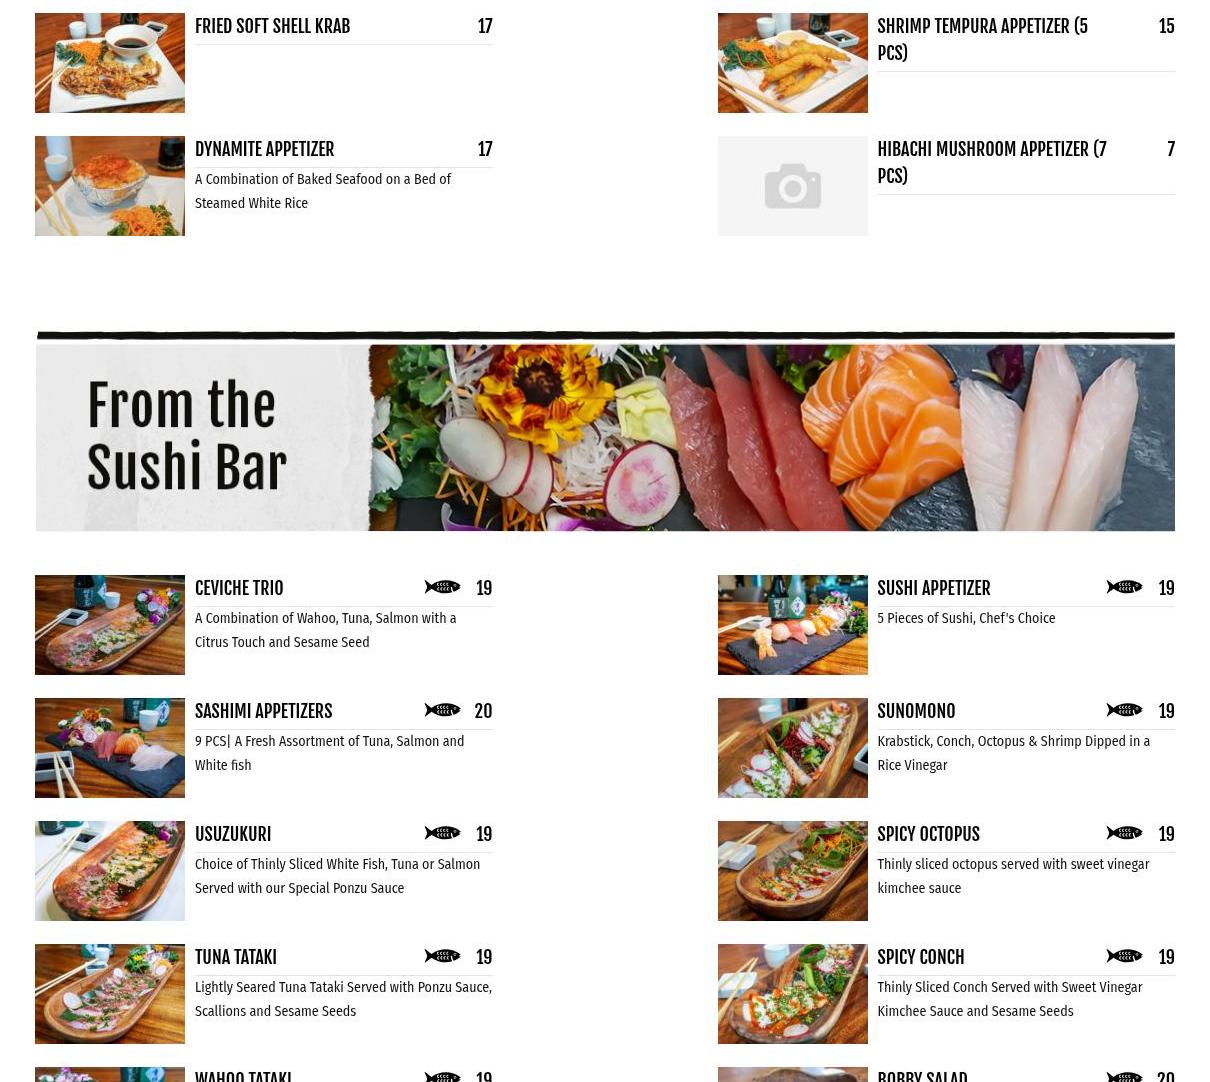Click the From the Sushi Bar banner
The width and height of the screenshot is (1210, 1082).
coord(605,431)
